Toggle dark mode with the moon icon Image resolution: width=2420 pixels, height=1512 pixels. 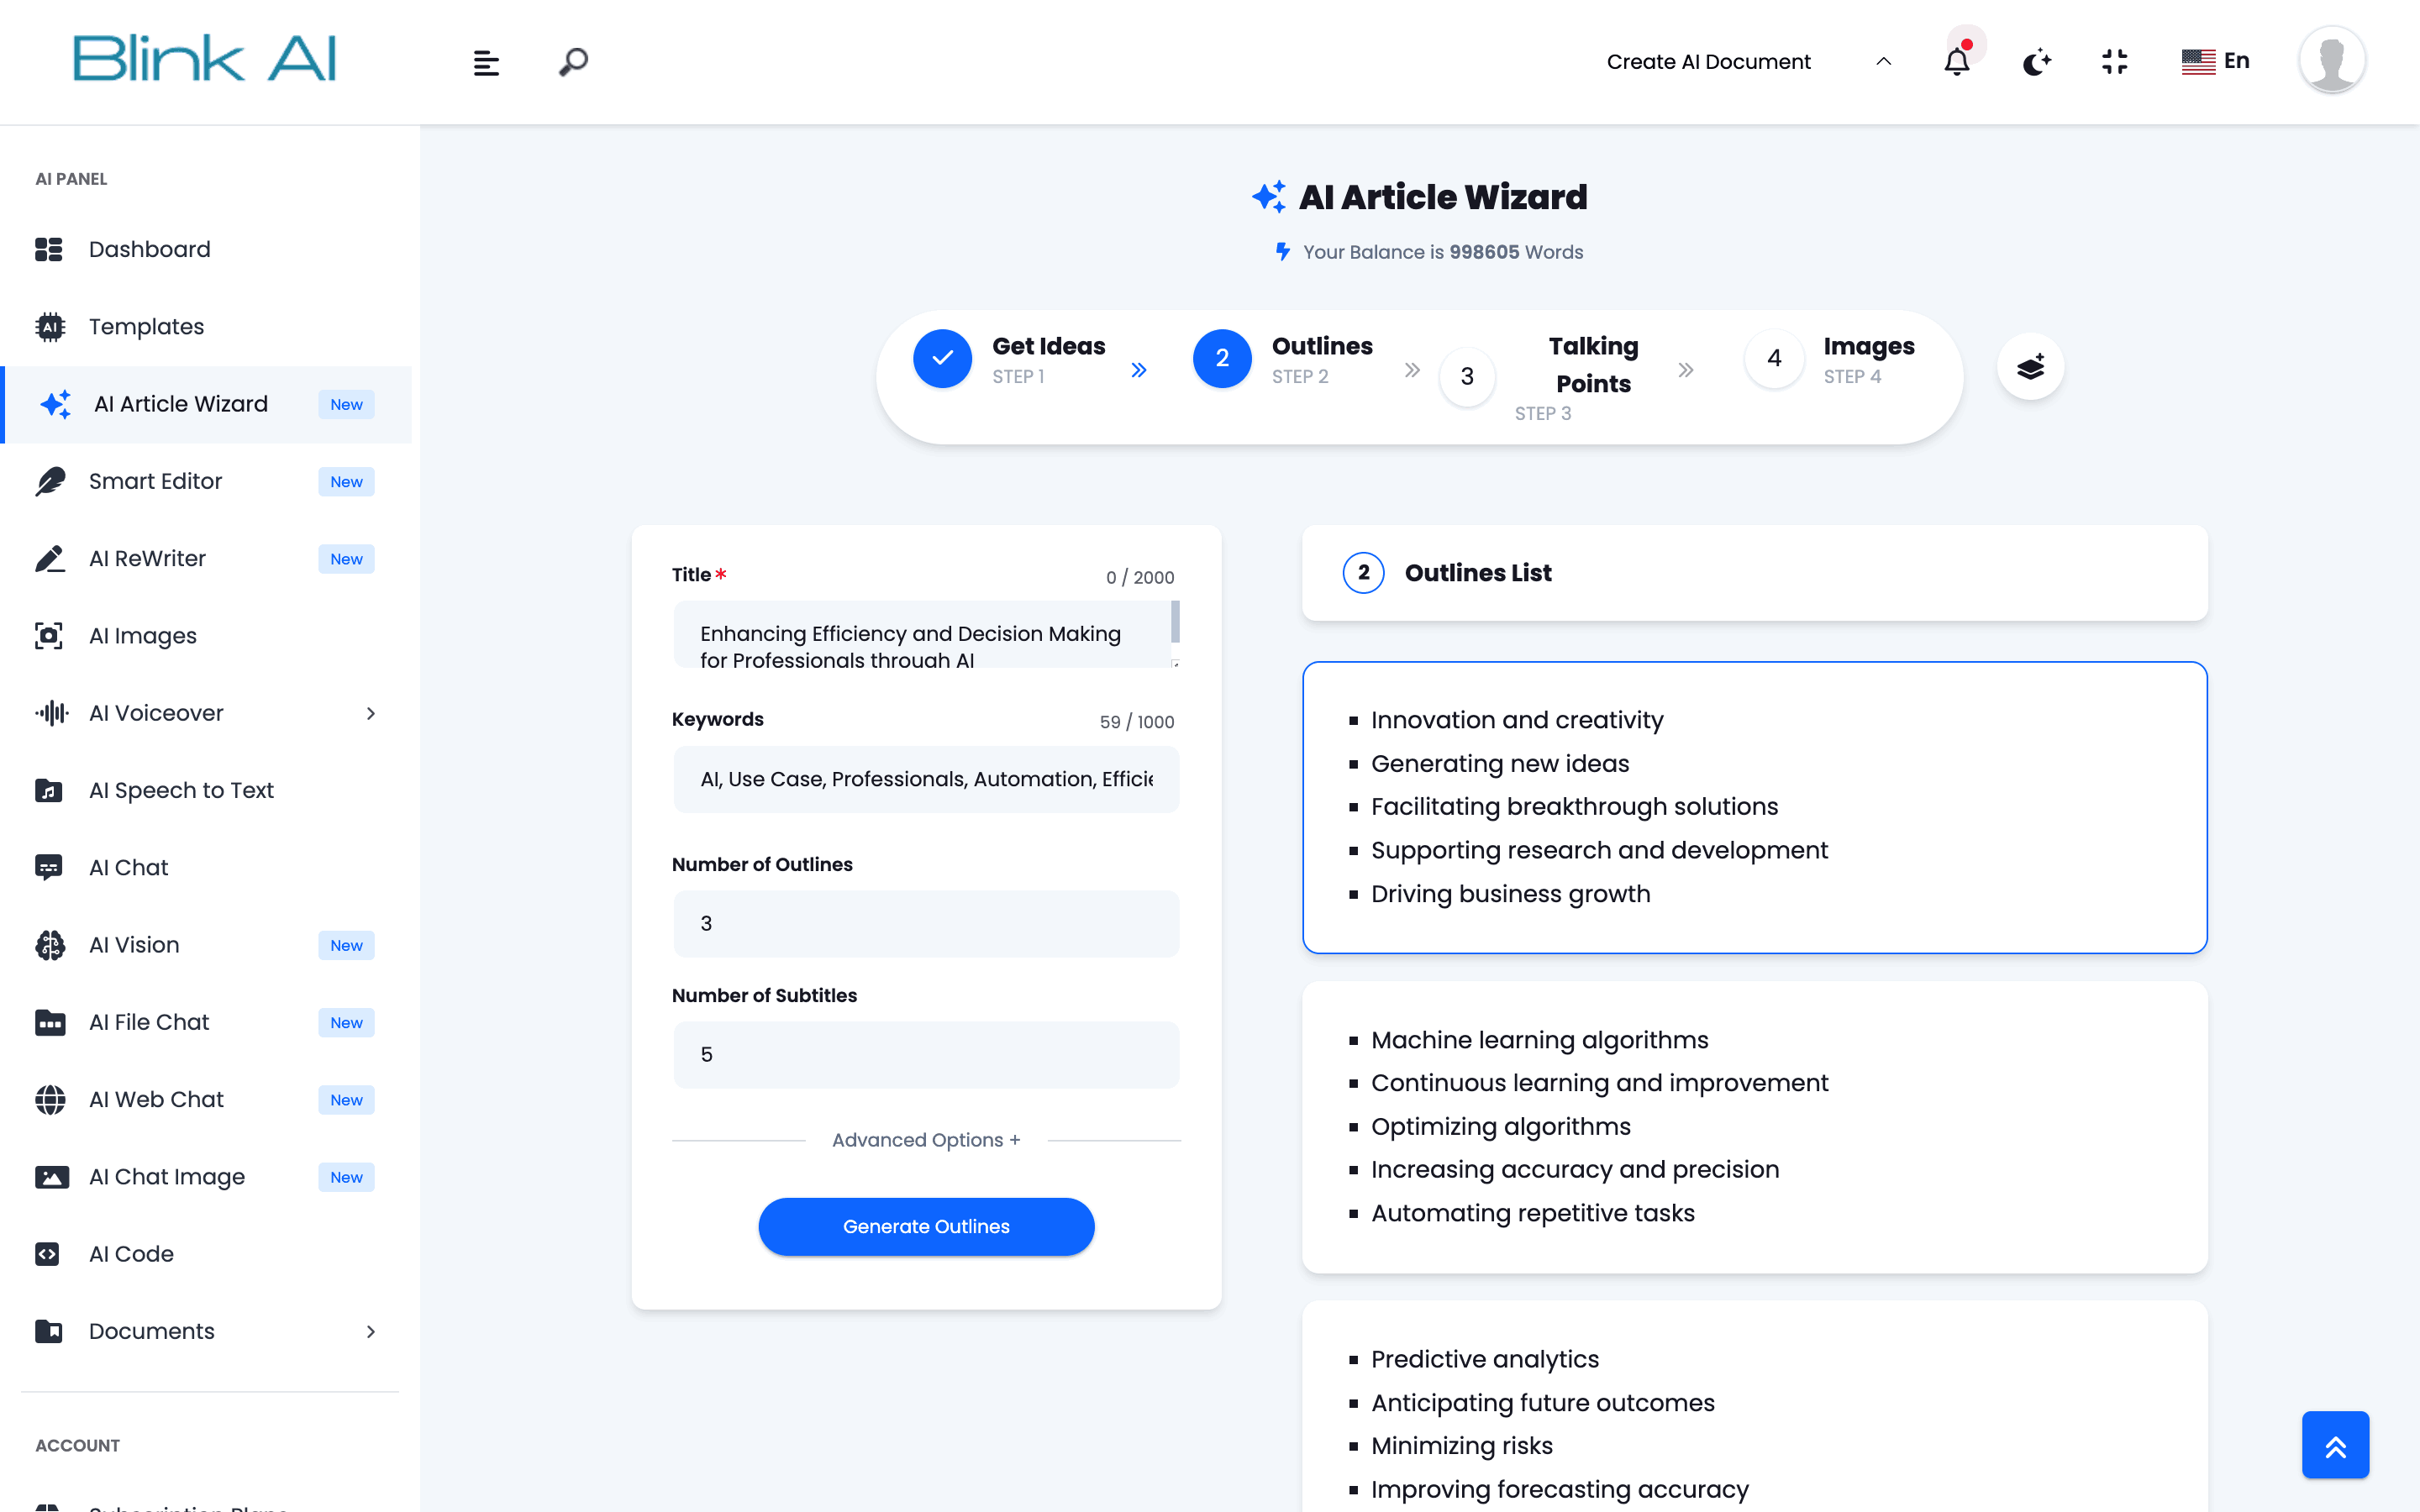point(2036,62)
